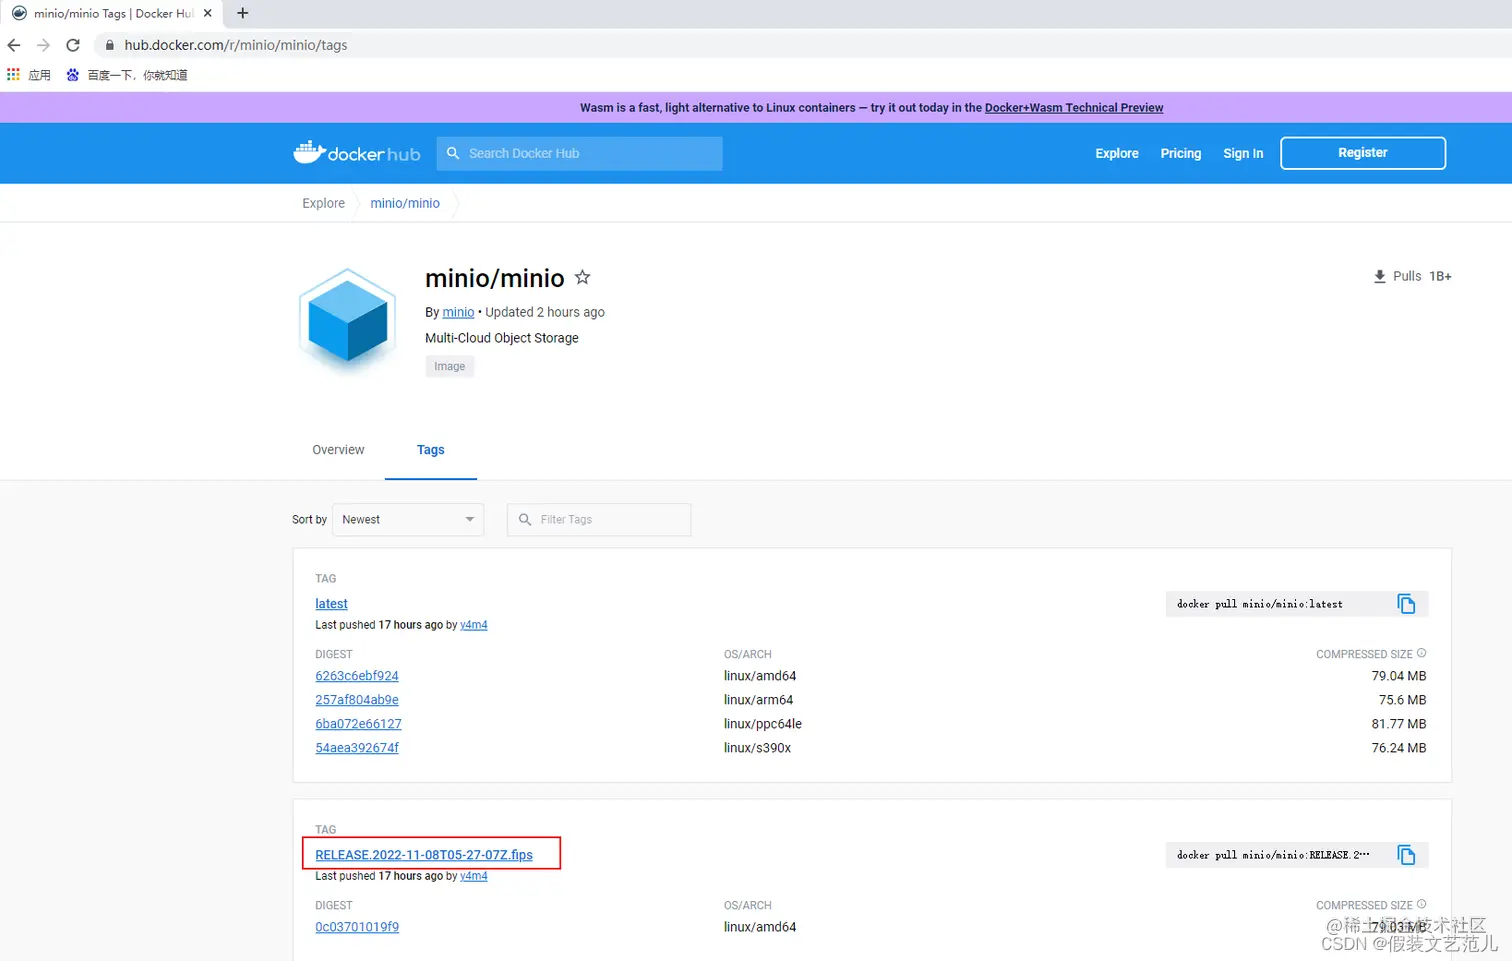This screenshot has height=961, width=1512.
Task: Switch to the Overview tab
Action: pyautogui.click(x=338, y=450)
